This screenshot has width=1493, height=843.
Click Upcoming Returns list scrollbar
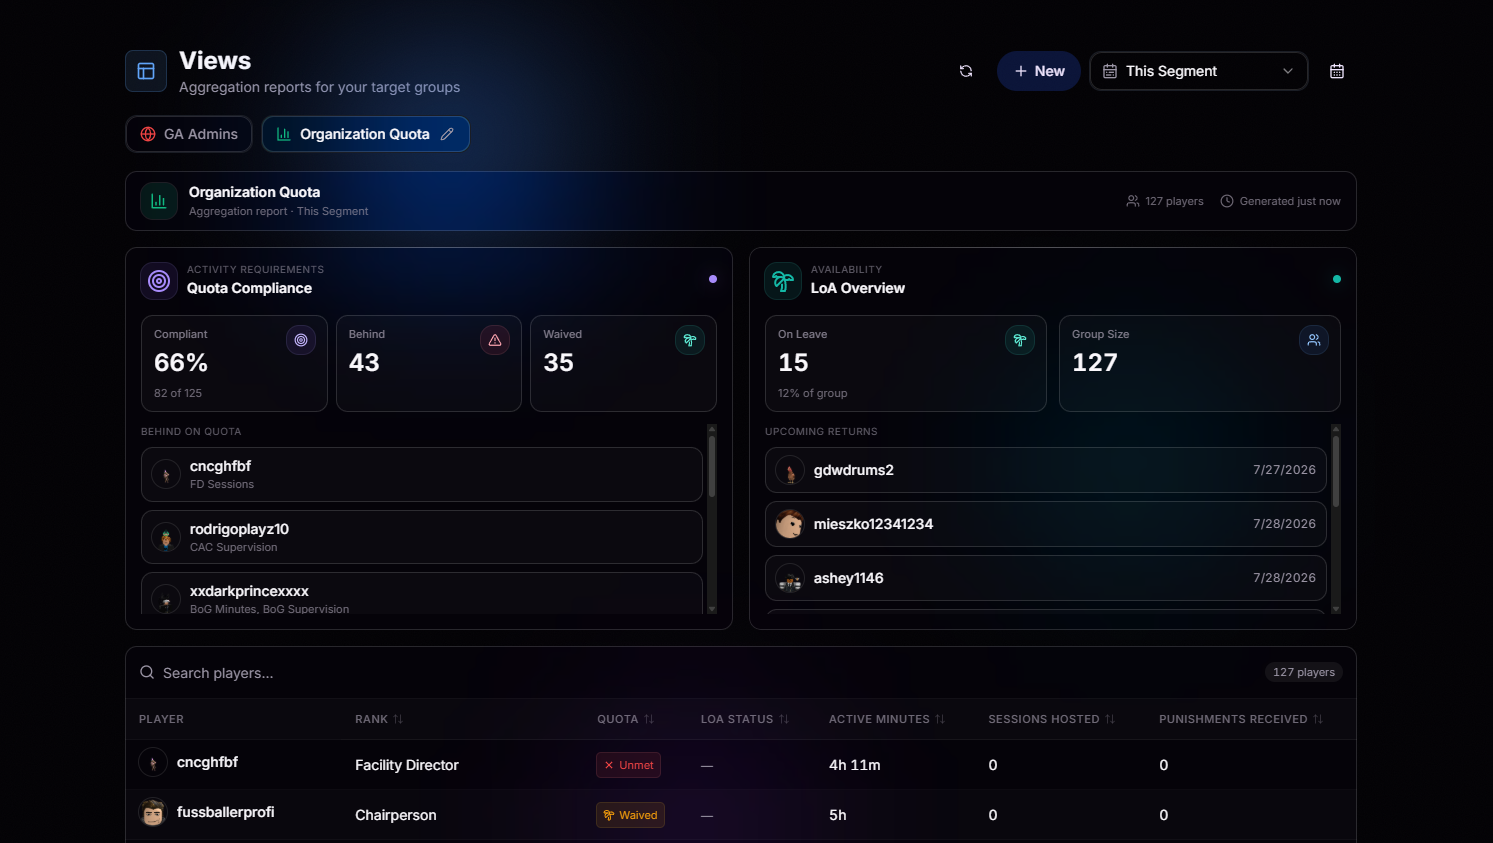coord(1336,471)
